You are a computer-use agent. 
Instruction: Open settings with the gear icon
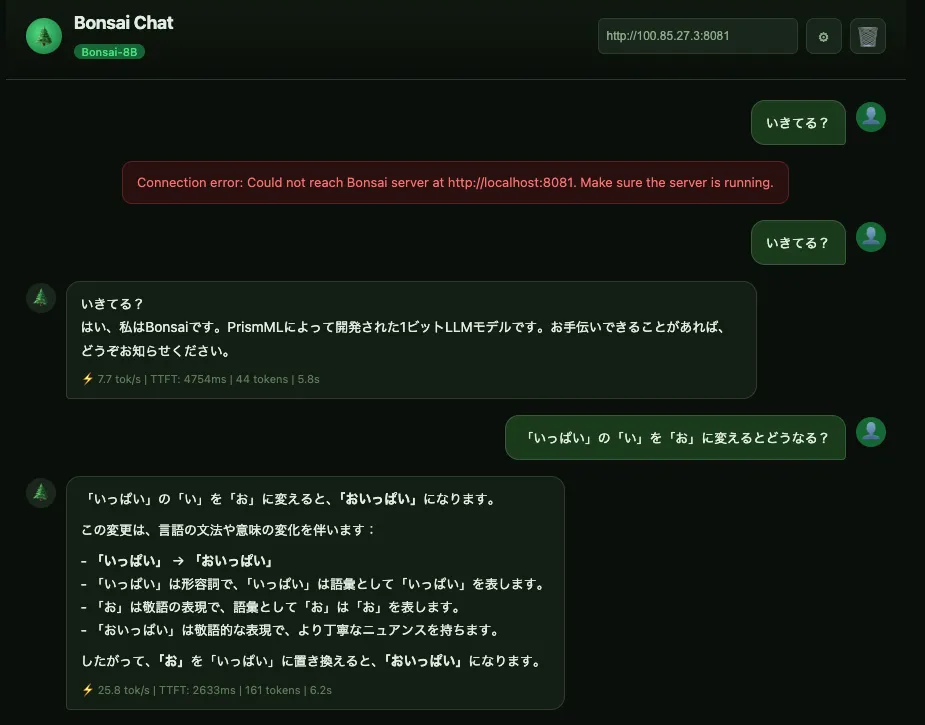tap(823, 36)
